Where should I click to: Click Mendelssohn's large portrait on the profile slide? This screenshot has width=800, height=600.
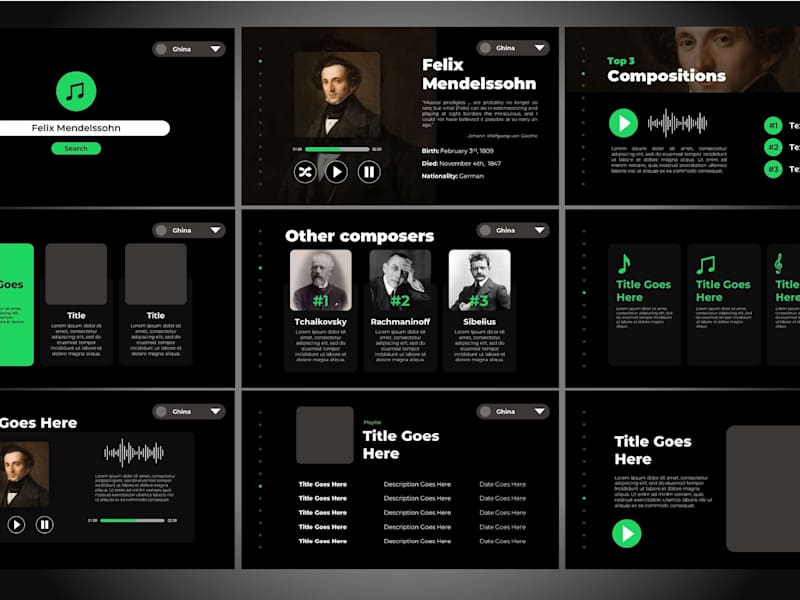[x=337, y=95]
